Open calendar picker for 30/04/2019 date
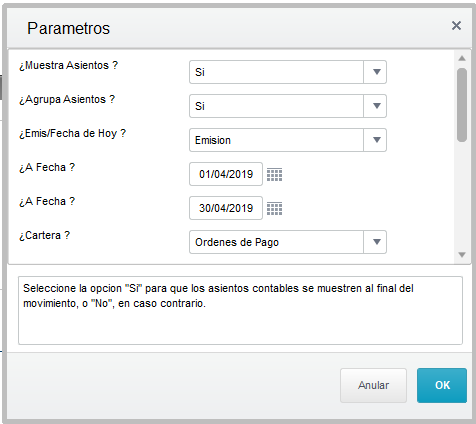The width and height of the screenshot is (476, 424). pos(274,208)
